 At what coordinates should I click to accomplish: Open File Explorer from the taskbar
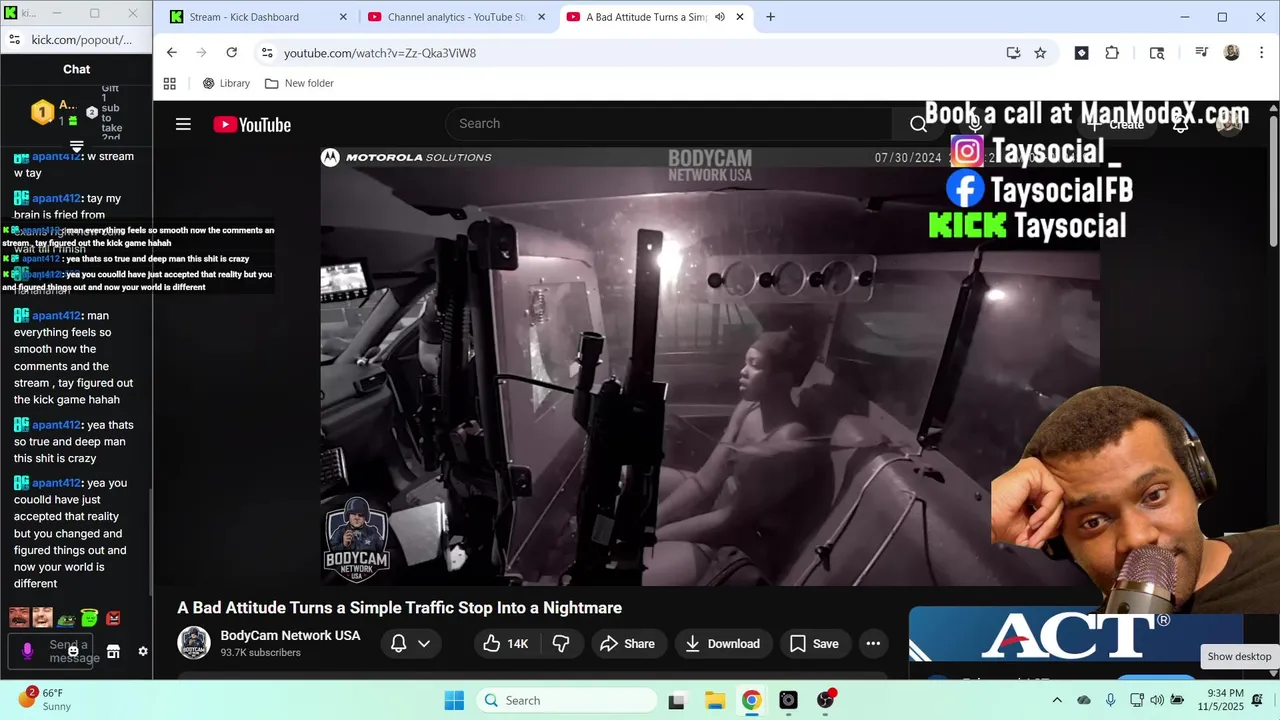(x=714, y=700)
